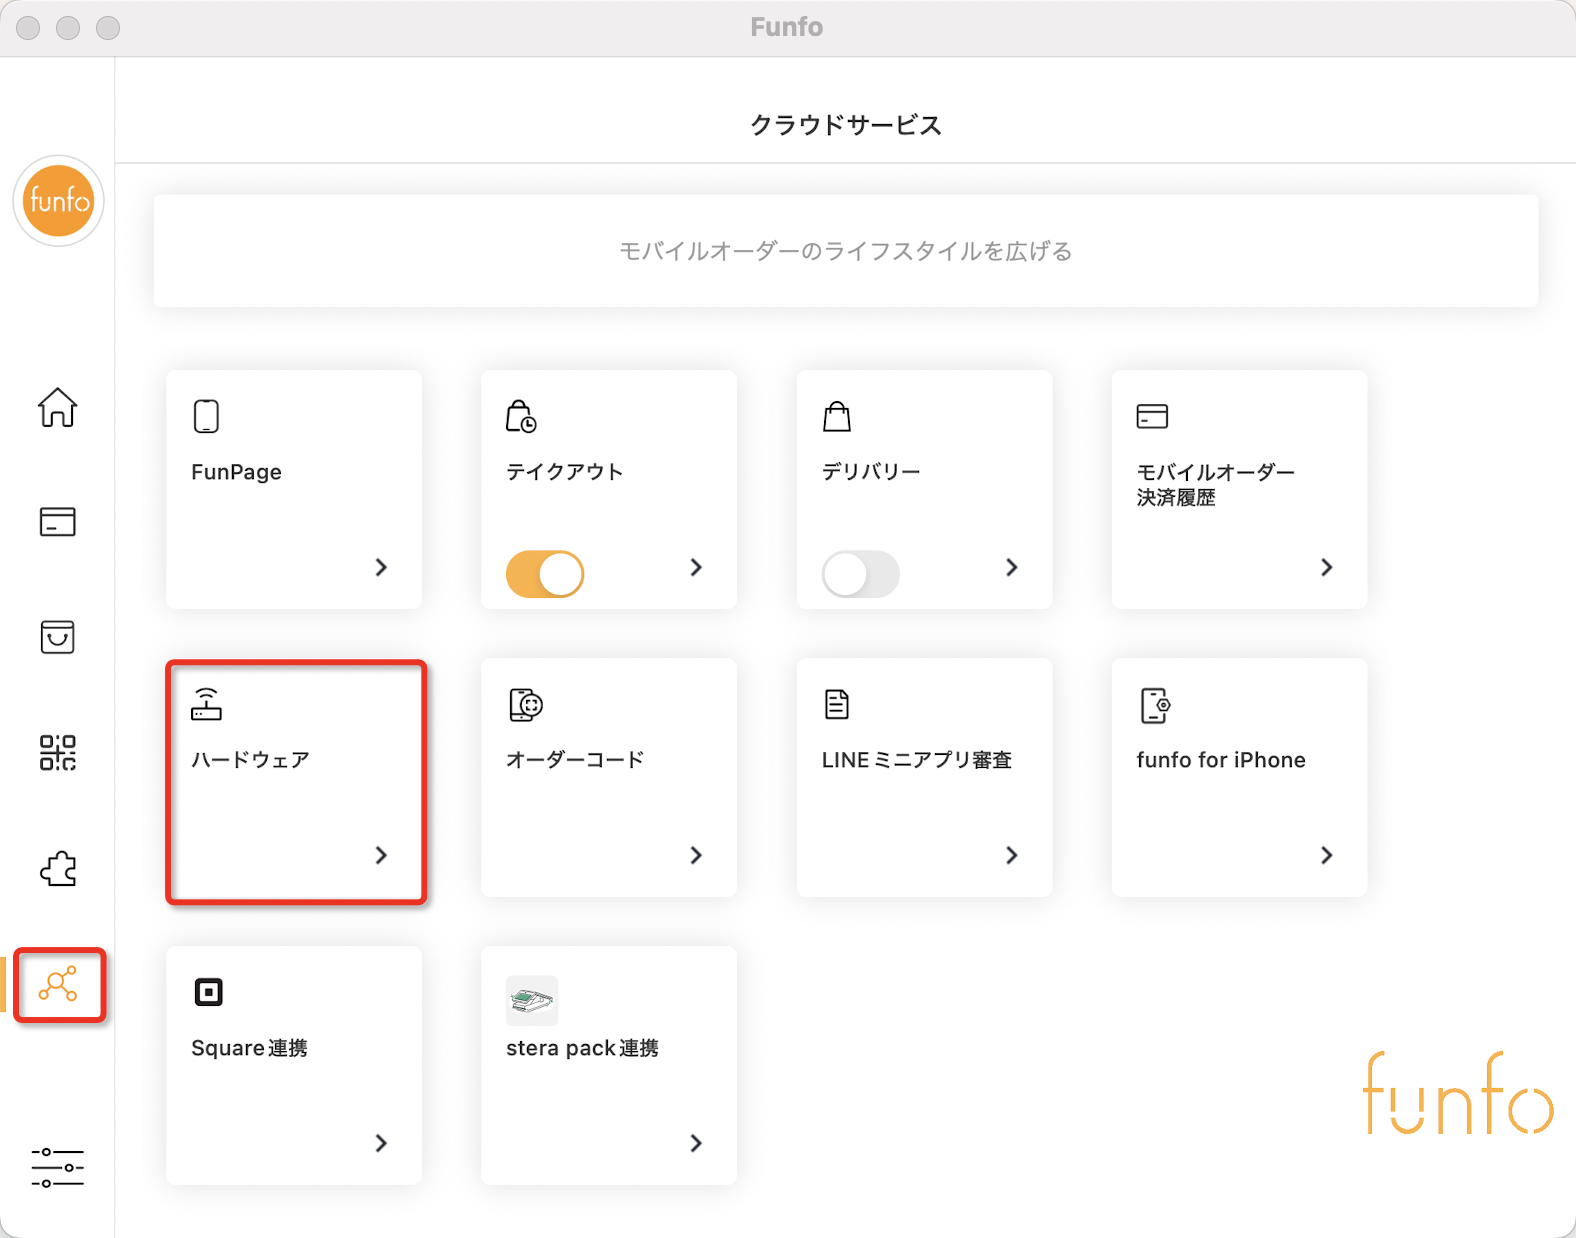Viewport: 1576px width, 1238px height.
Task: Expand the funfo for iPhone card chevron
Action: point(1327,855)
